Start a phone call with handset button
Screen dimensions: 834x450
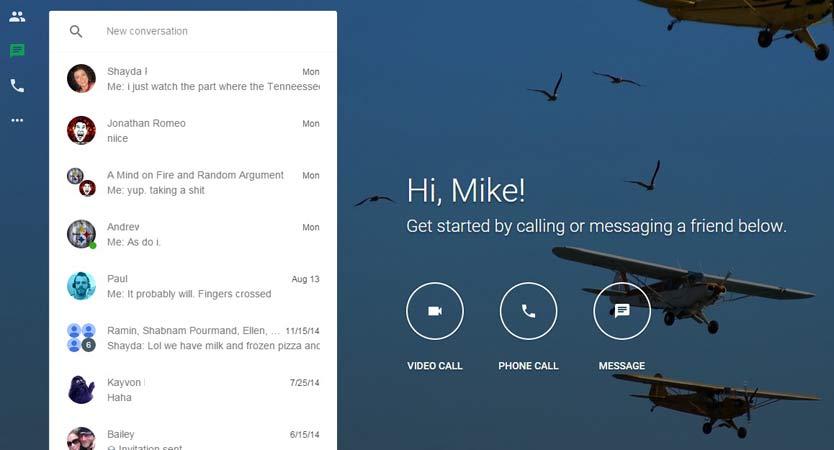coord(528,311)
